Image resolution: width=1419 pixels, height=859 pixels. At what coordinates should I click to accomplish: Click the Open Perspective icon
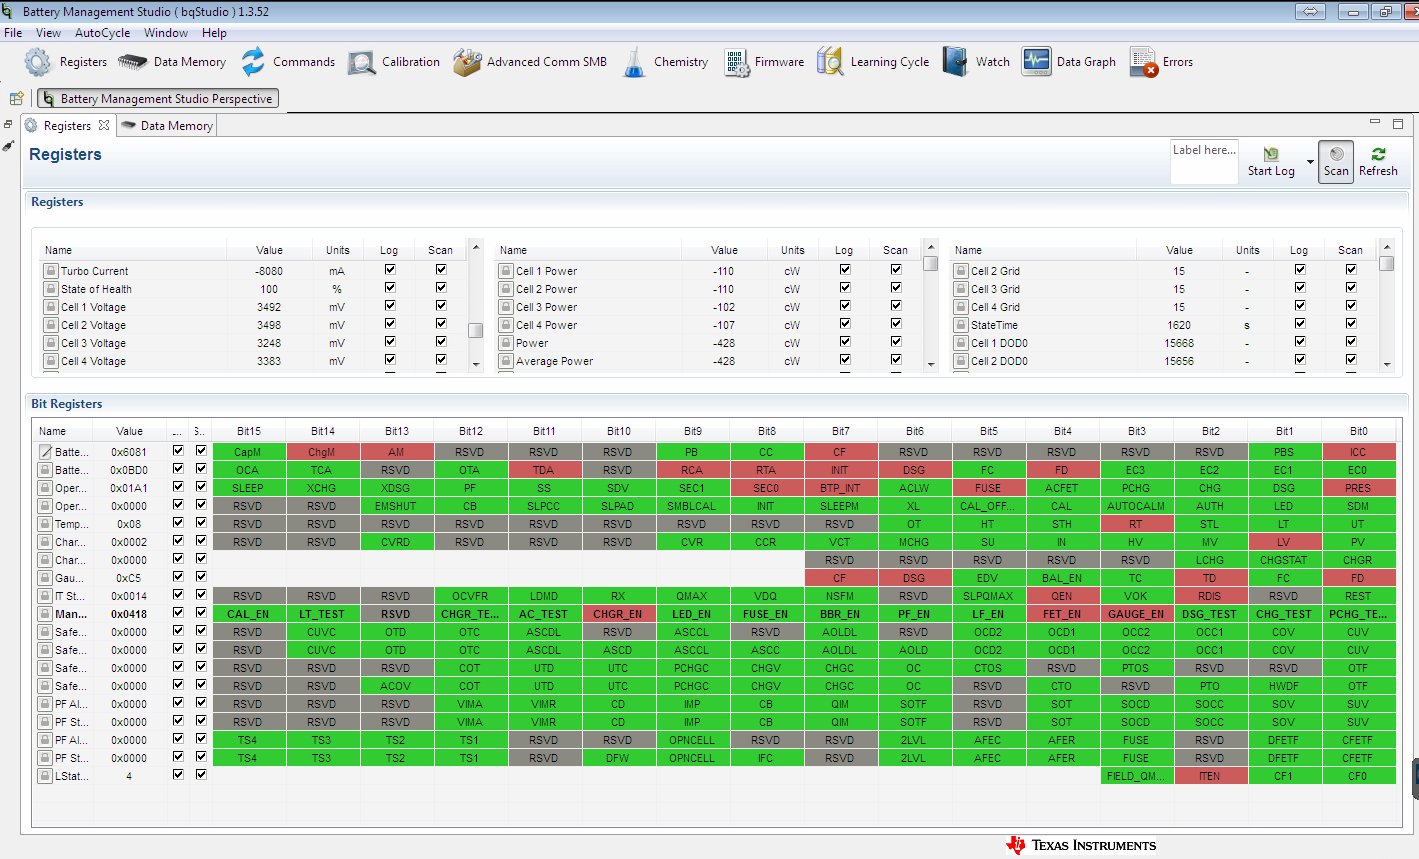pyautogui.click(x=16, y=98)
